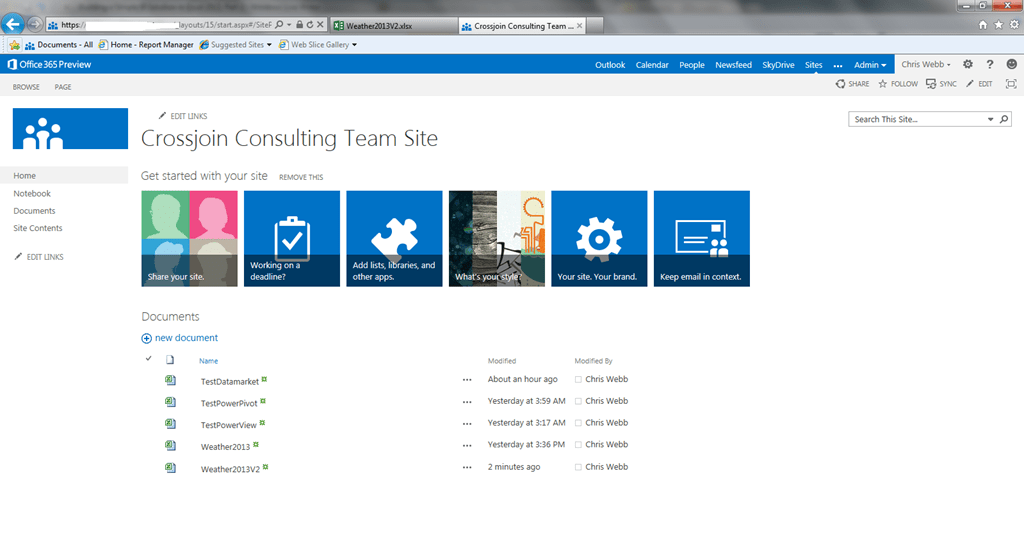
Task: Go to Outlook in top navigation
Action: point(610,65)
